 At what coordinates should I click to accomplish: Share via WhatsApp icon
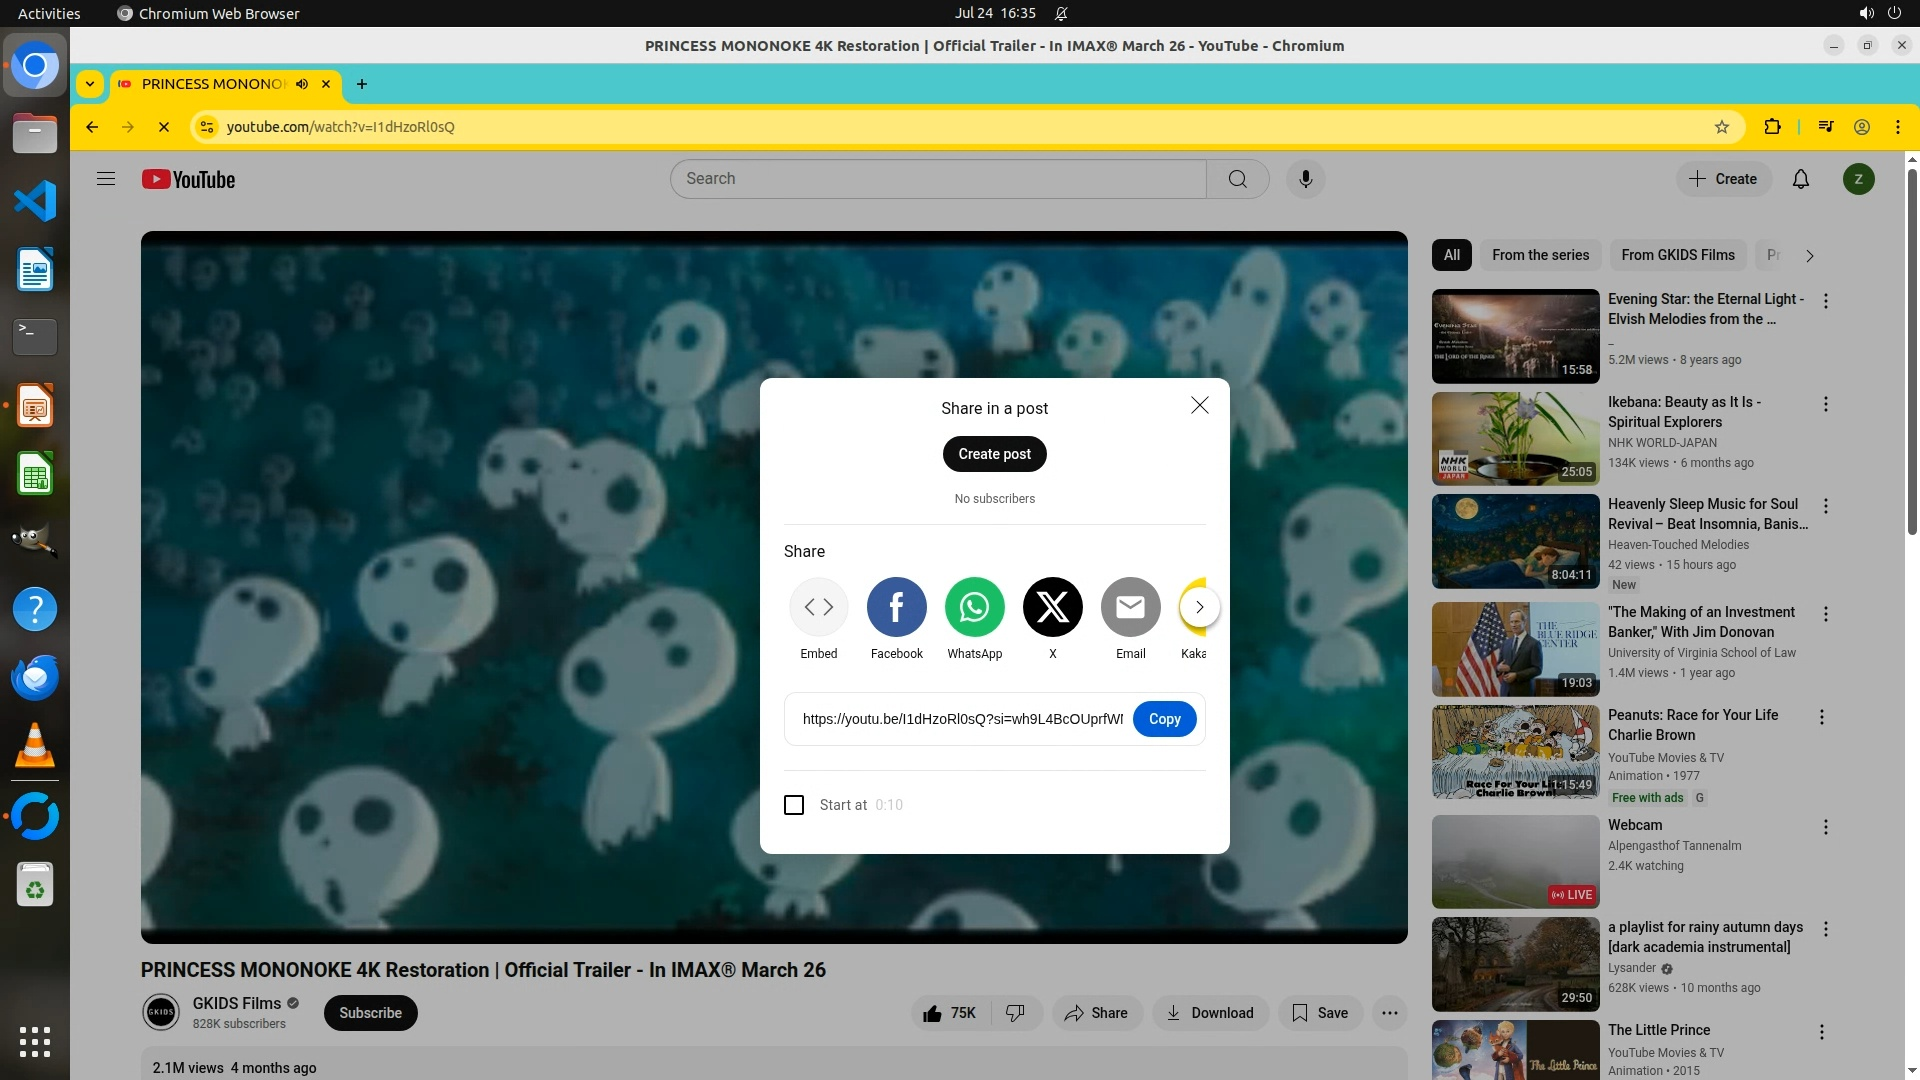(974, 607)
